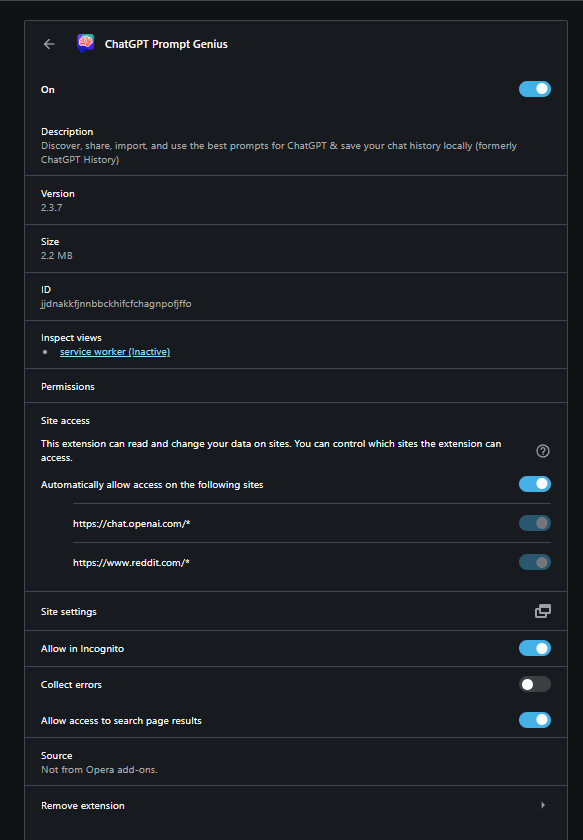
Task: Open the site access help question mark
Action: point(542,451)
